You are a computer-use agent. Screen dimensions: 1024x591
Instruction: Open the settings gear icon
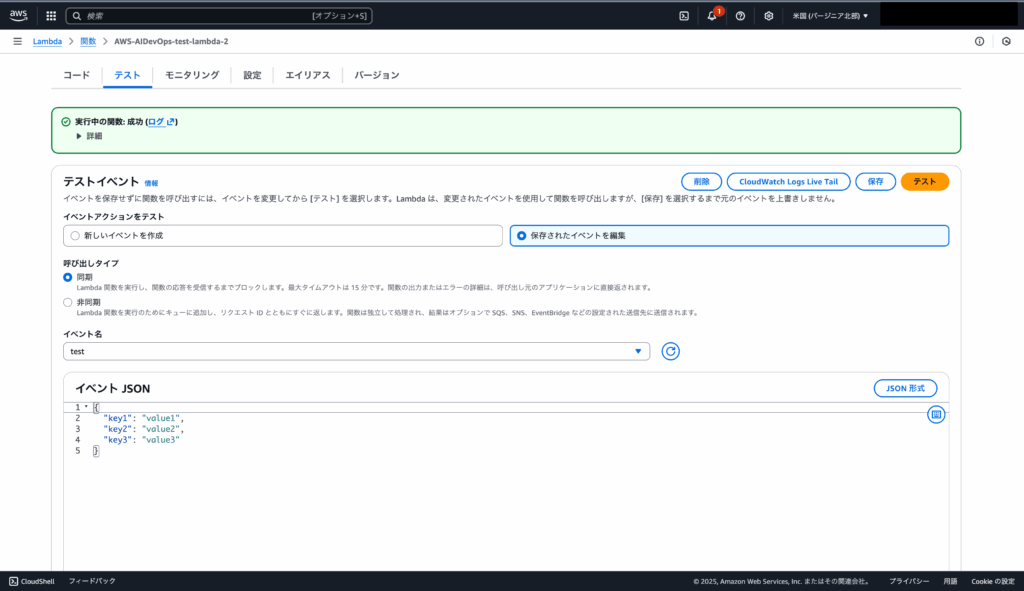click(768, 16)
